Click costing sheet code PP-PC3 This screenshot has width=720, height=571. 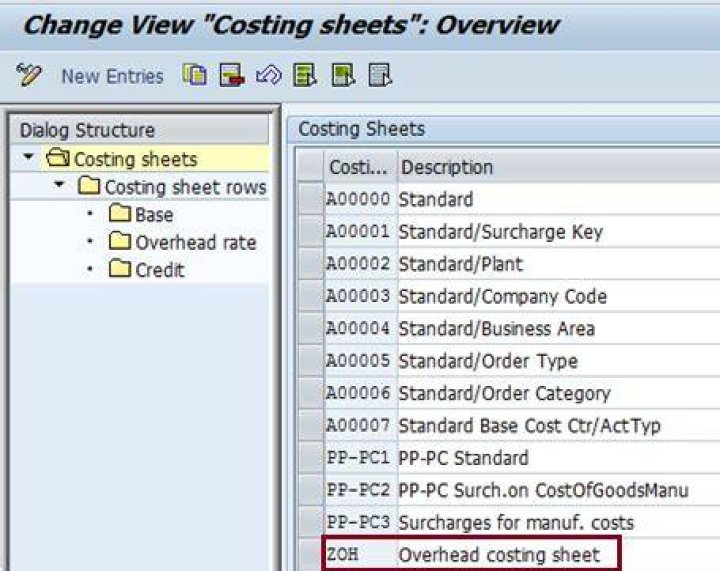[x=358, y=522]
